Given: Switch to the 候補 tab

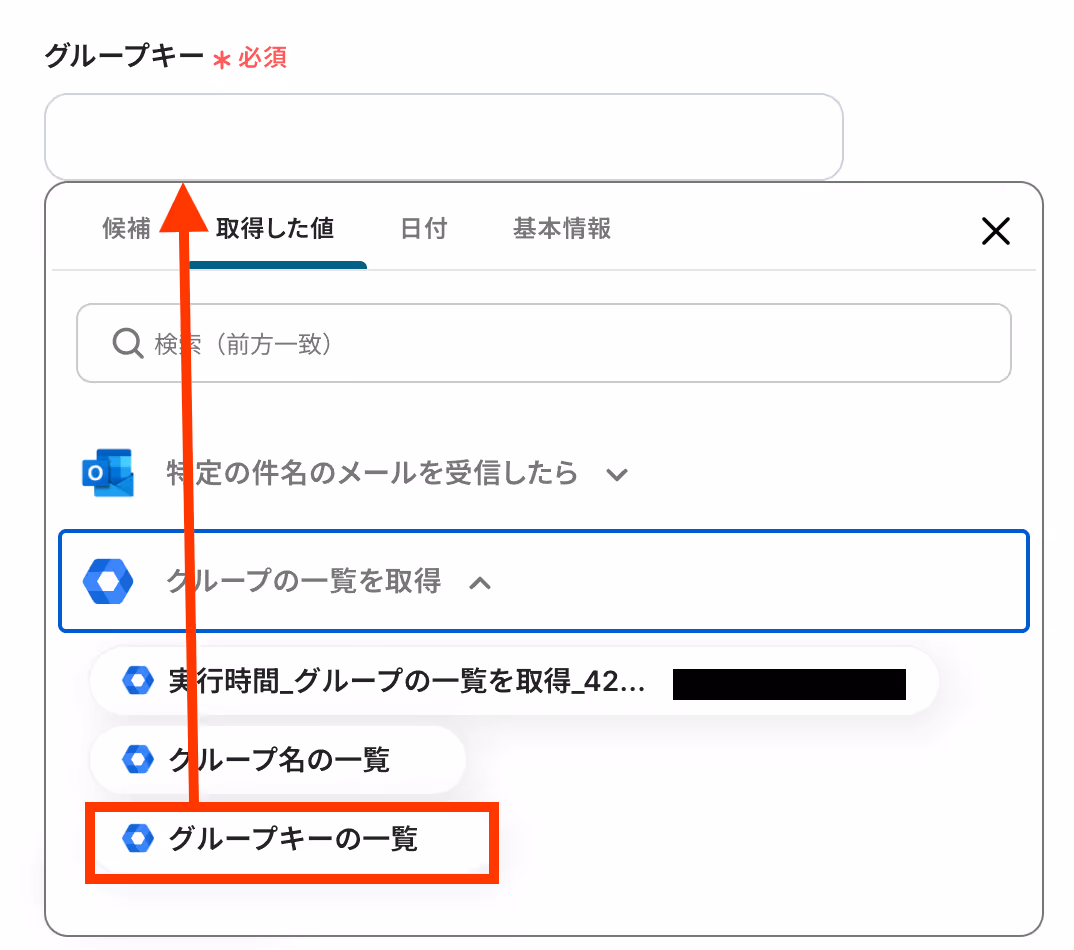Looking at the screenshot, I should 126,229.
